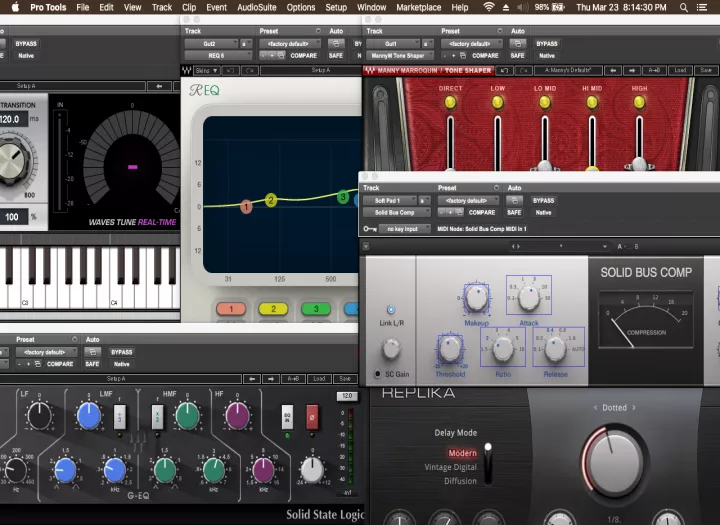Click Save button in SSL G-EQ toolbar
Image resolution: width=720 pixels, height=525 pixels.
(x=345, y=379)
